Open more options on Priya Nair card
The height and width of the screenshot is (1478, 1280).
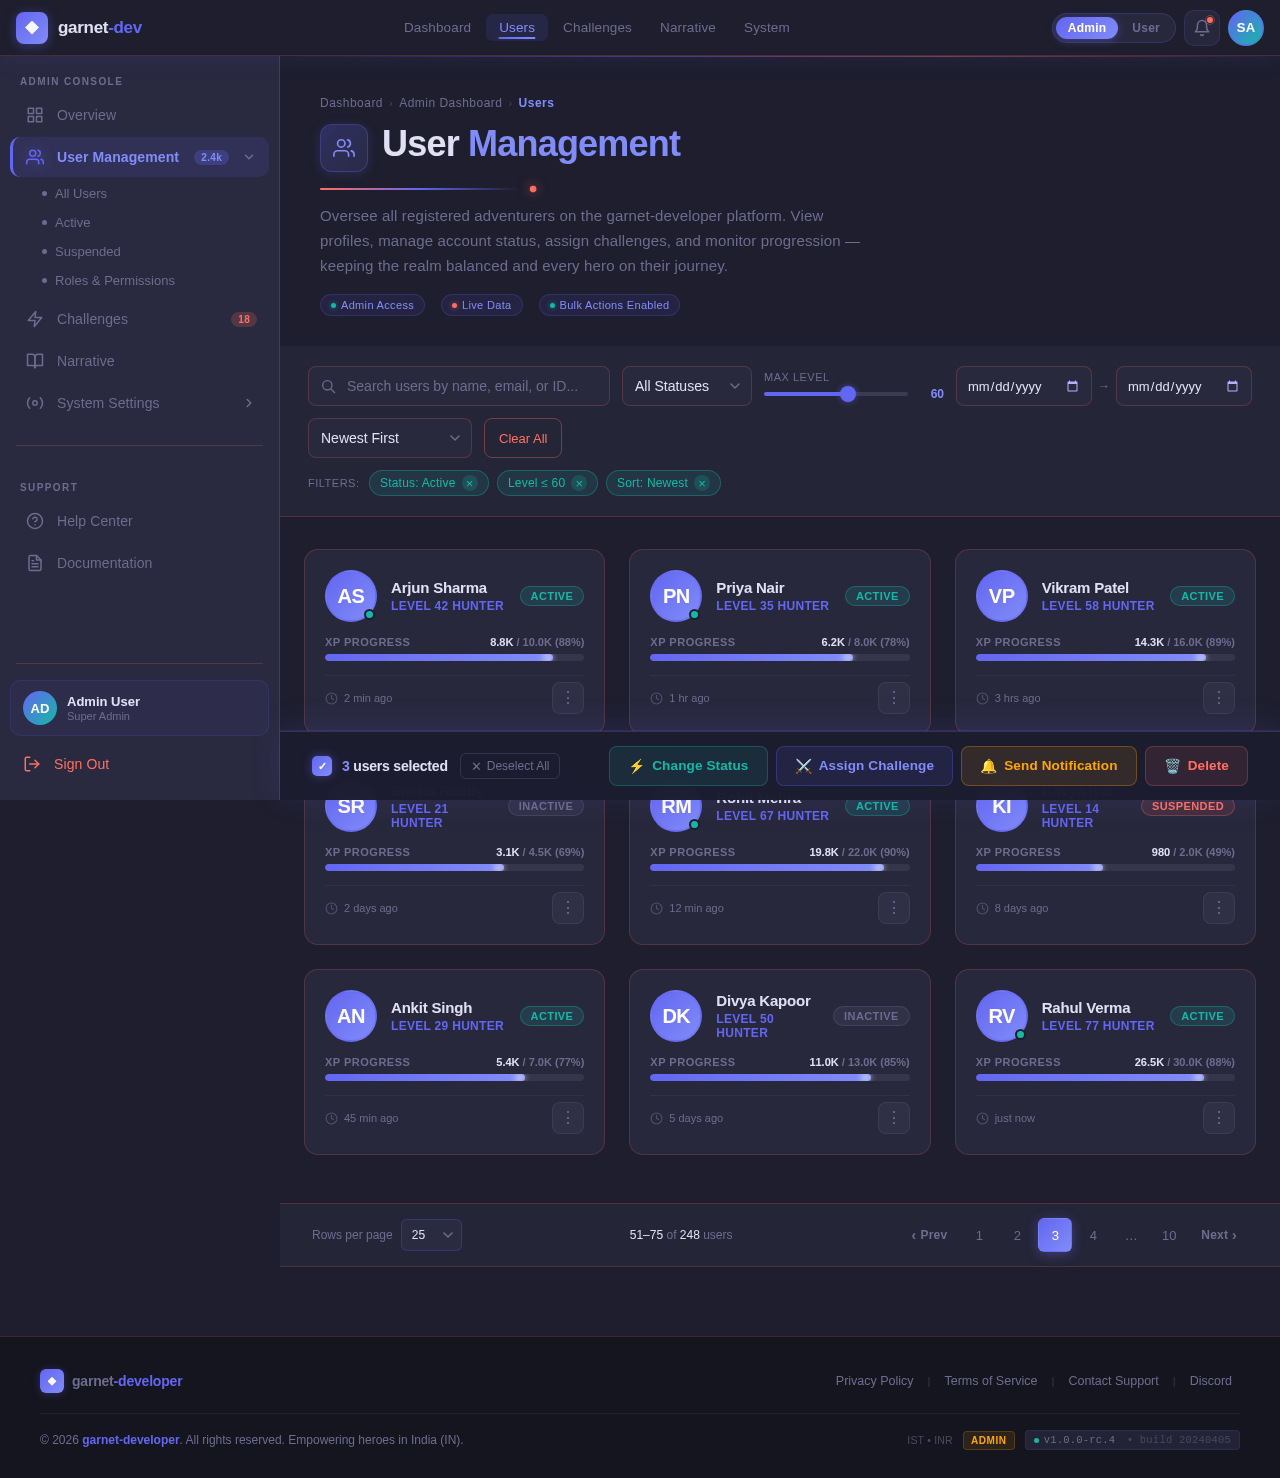[x=894, y=698]
